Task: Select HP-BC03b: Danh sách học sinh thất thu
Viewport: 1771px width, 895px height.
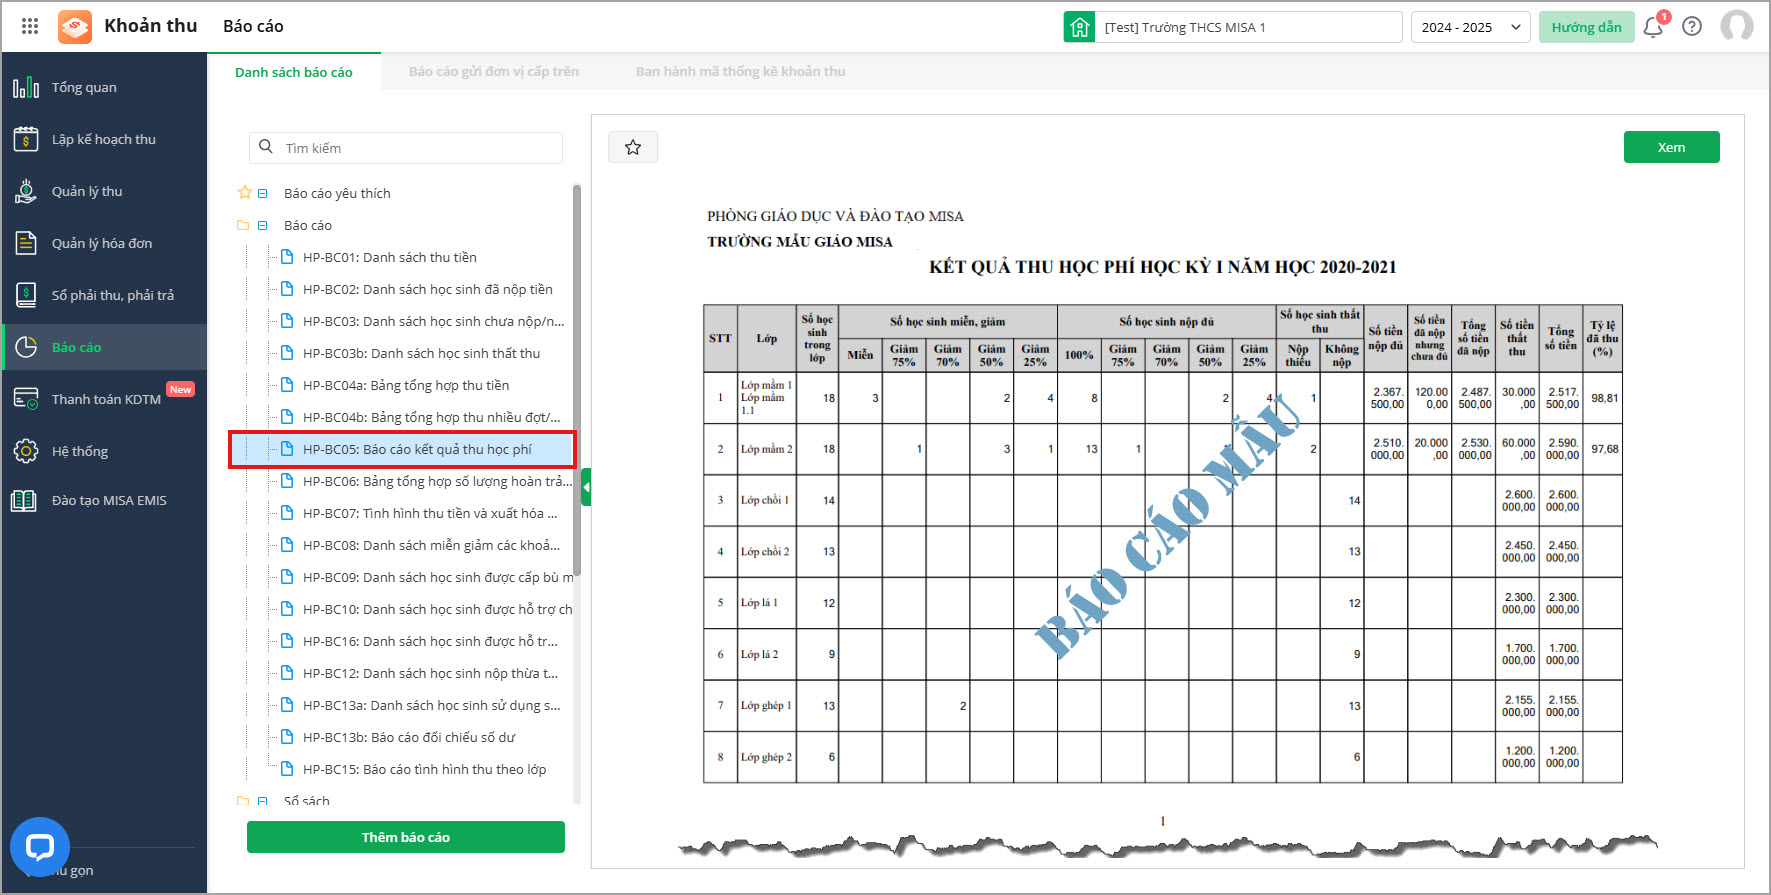Action: 421,353
